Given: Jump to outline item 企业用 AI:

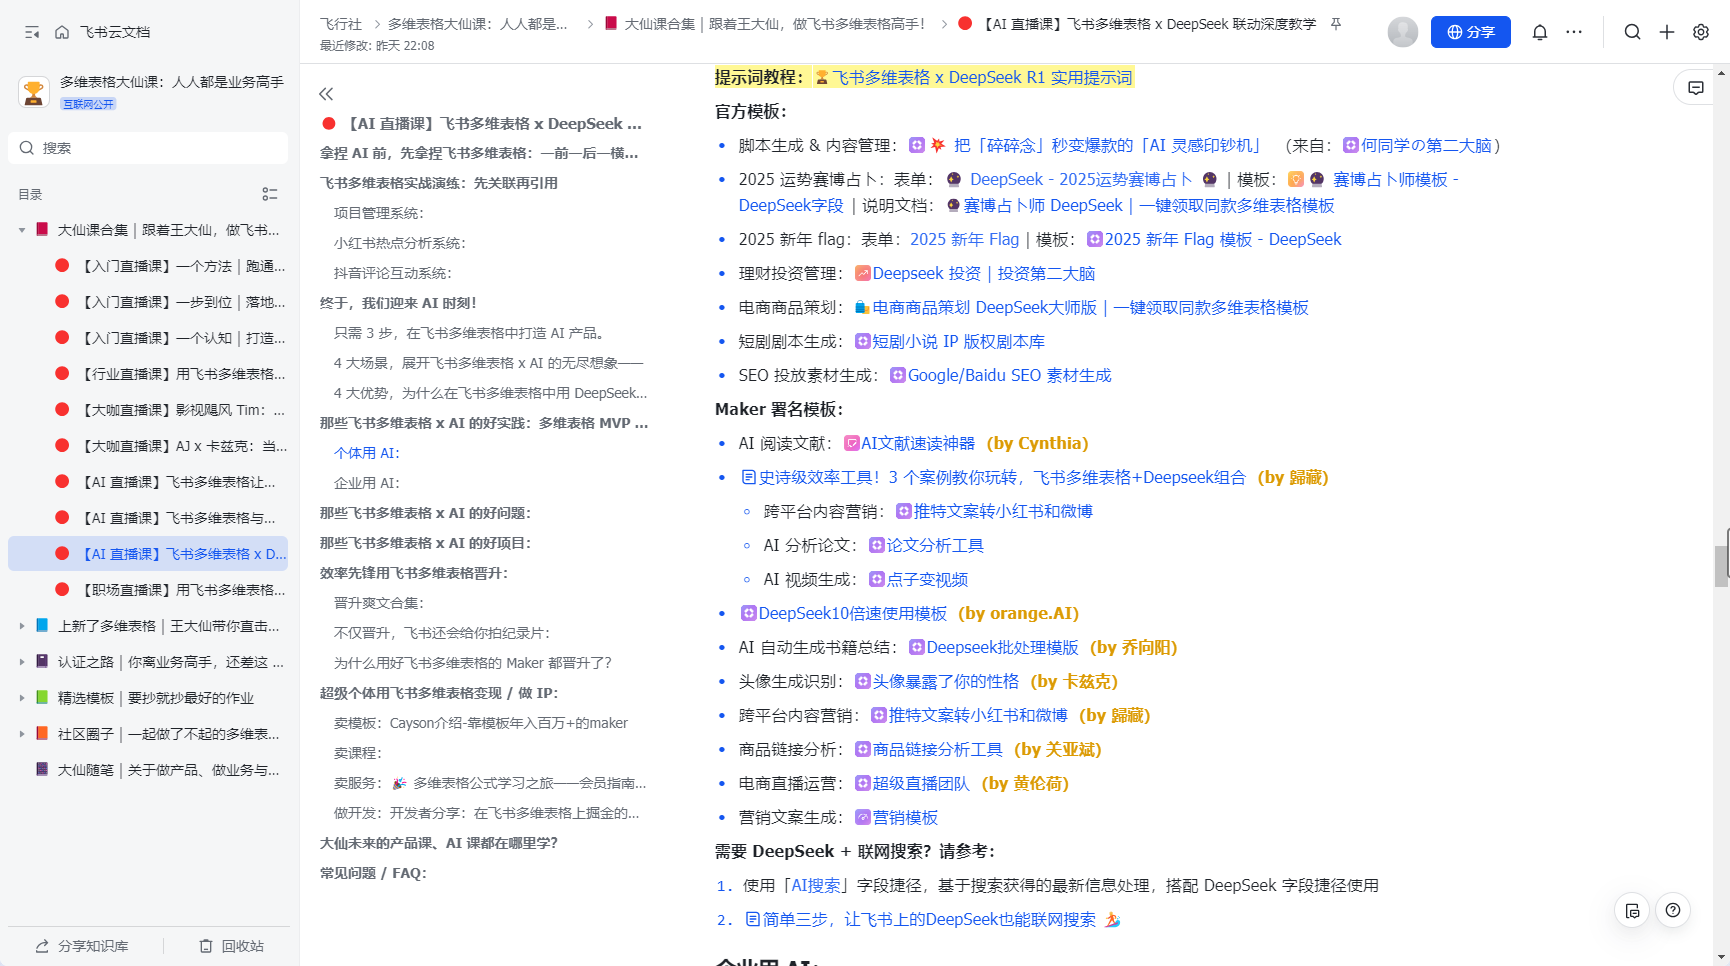Looking at the screenshot, I should [367, 483].
